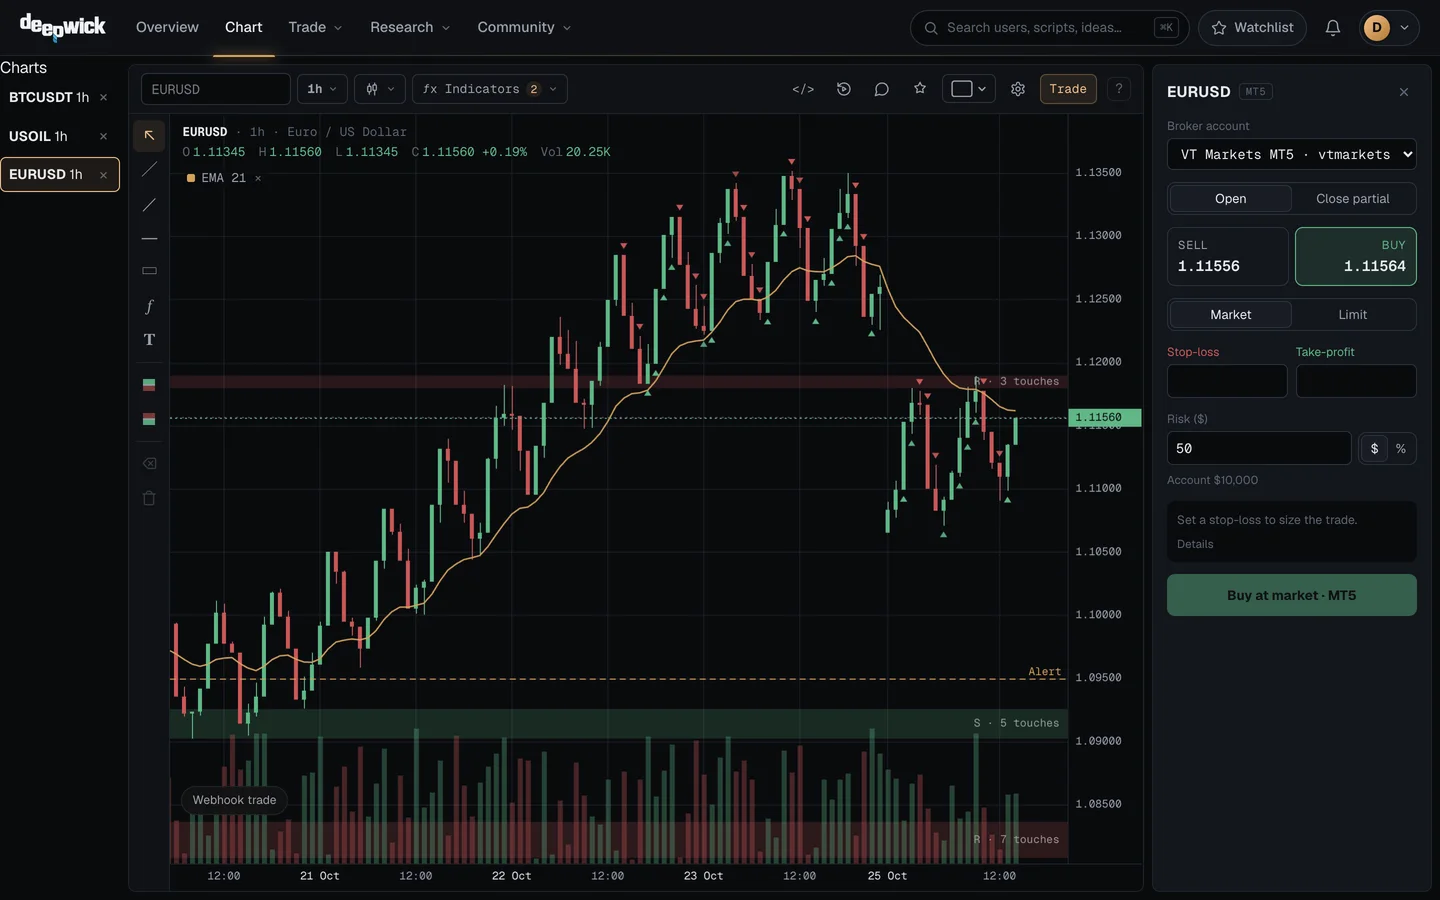
Task: Click Buy at market MT5 button
Action: coord(1291,595)
